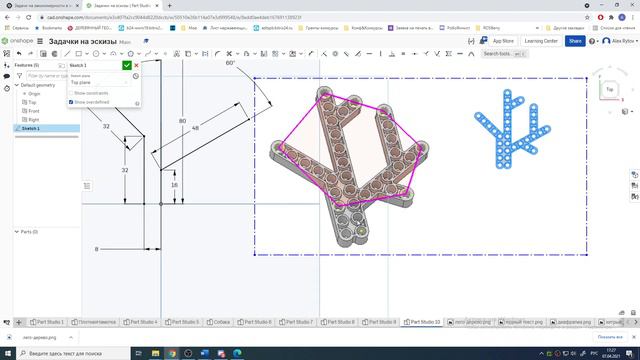
Task: Open the Learning Center
Action: pos(541,41)
